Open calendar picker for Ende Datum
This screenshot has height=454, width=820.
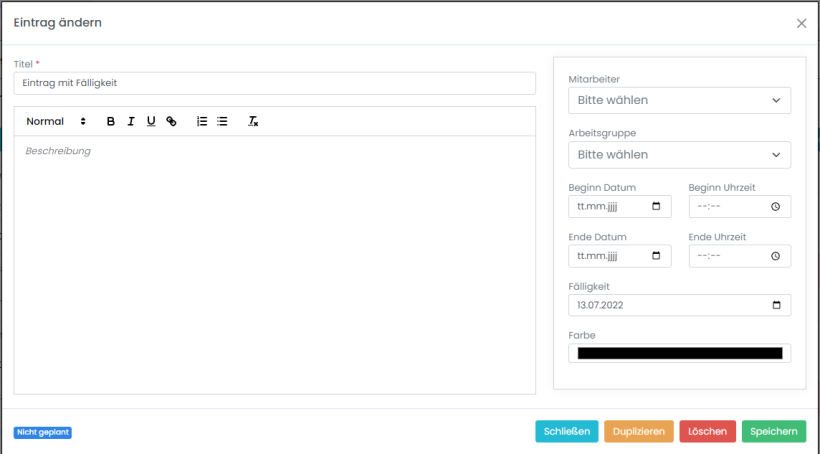pyautogui.click(x=656, y=256)
